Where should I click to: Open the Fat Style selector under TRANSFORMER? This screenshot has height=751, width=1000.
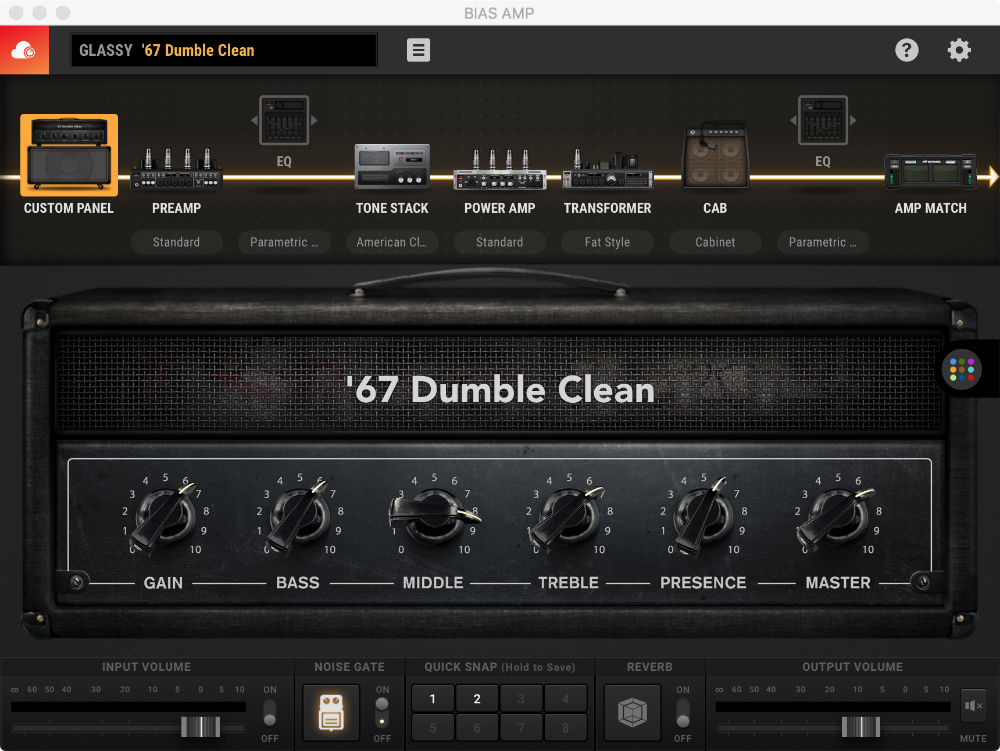[x=607, y=242]
